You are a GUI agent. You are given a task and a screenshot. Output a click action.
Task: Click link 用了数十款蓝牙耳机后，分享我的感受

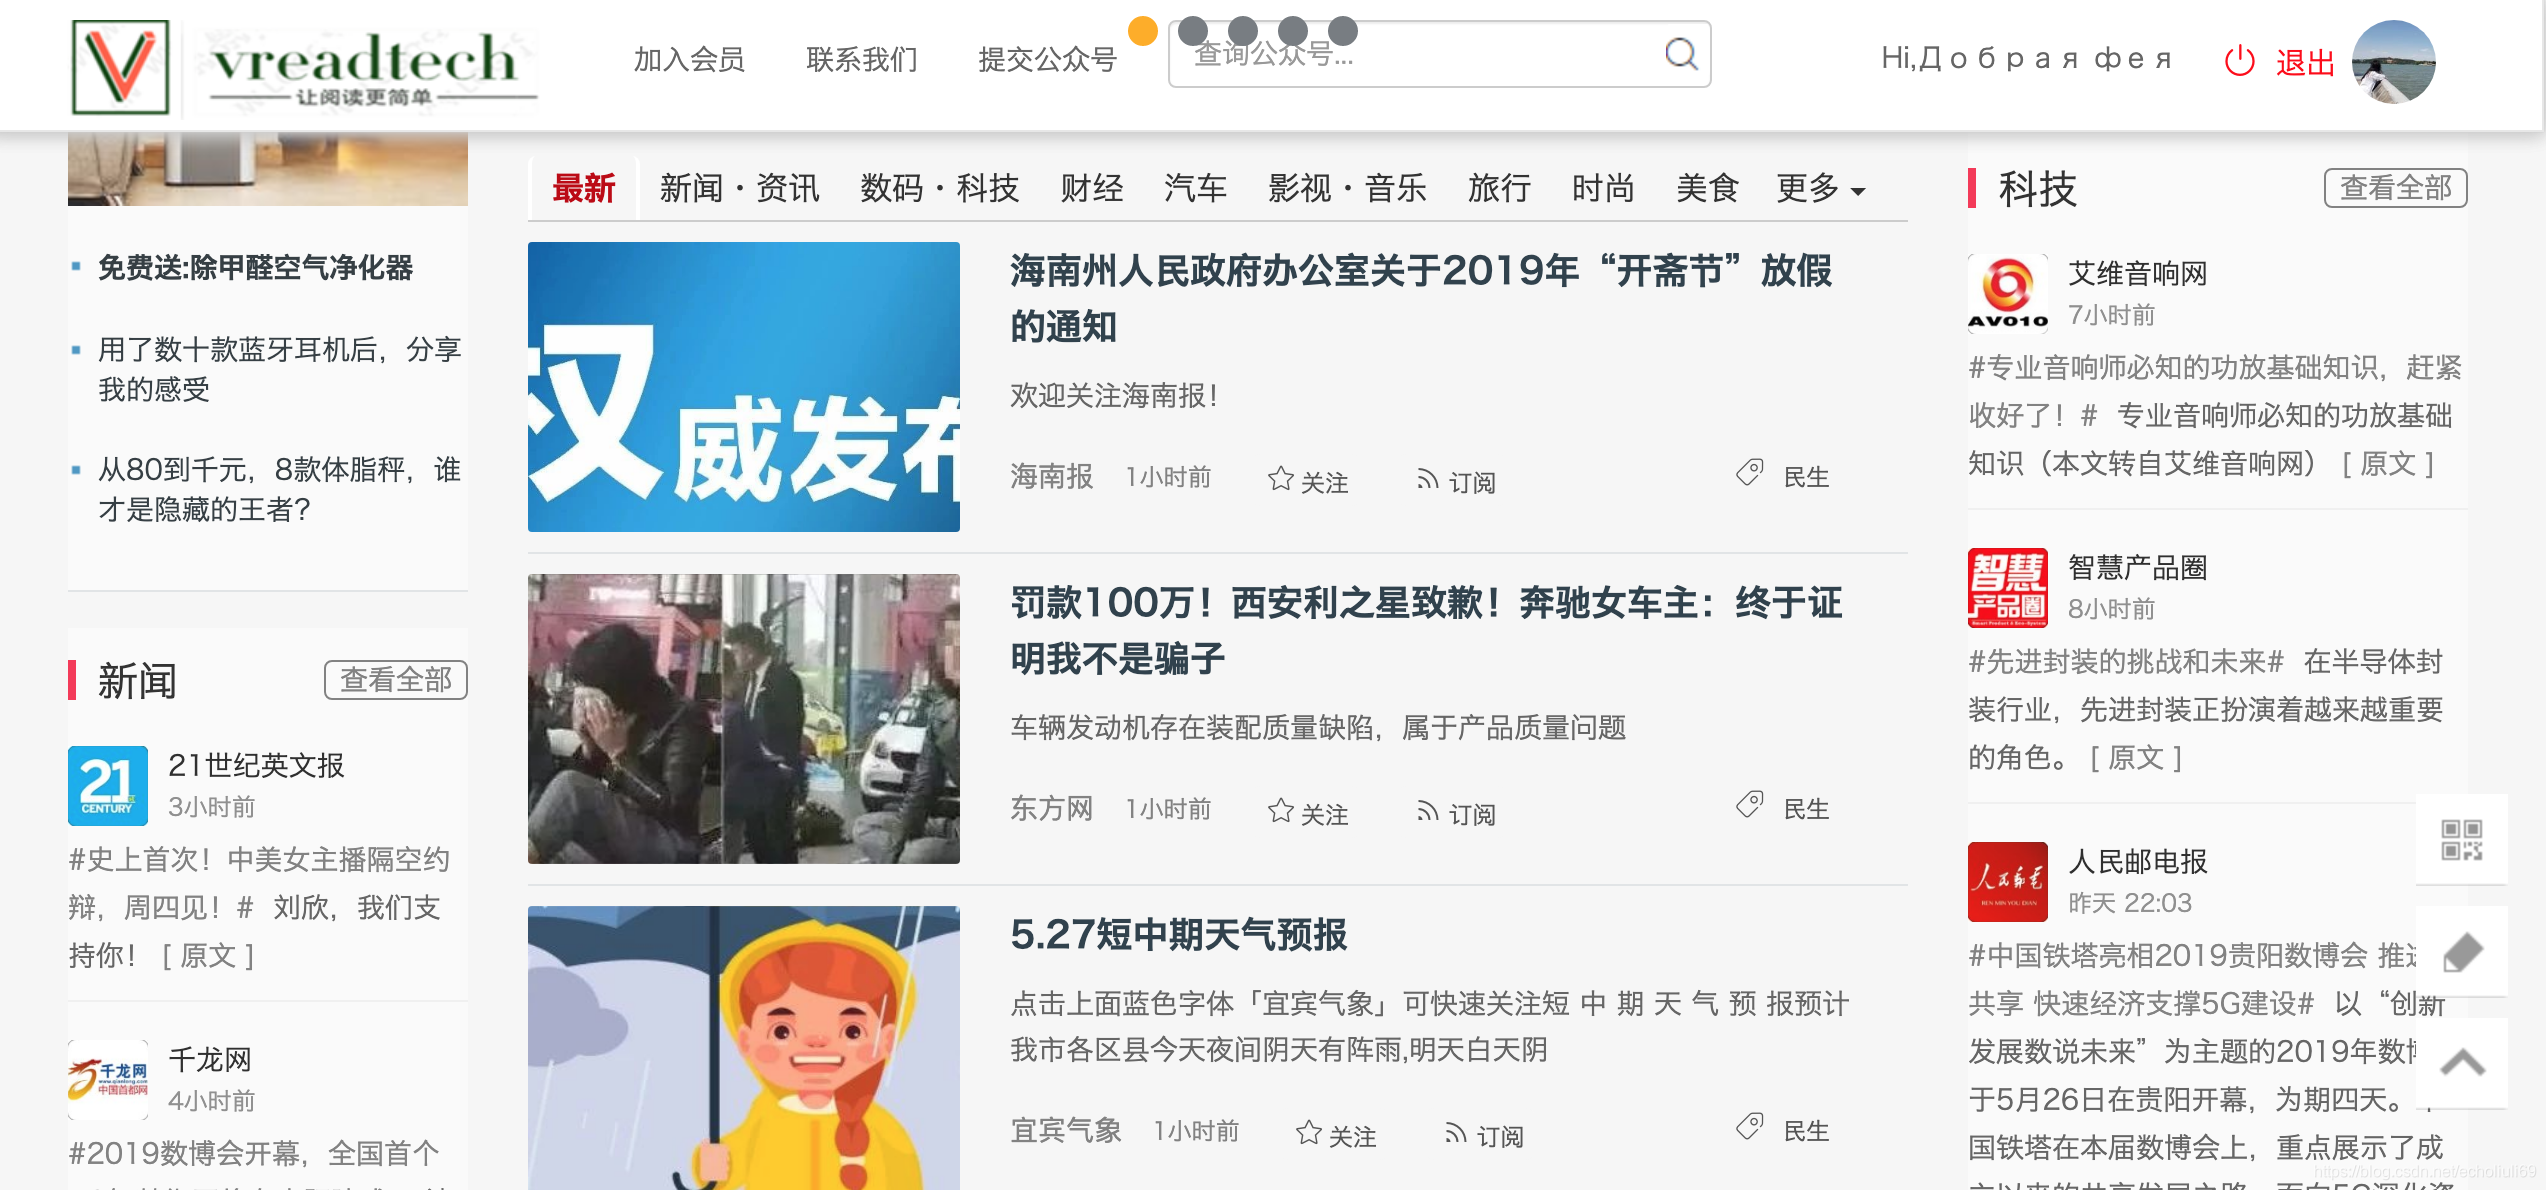[x=279, y=369]
